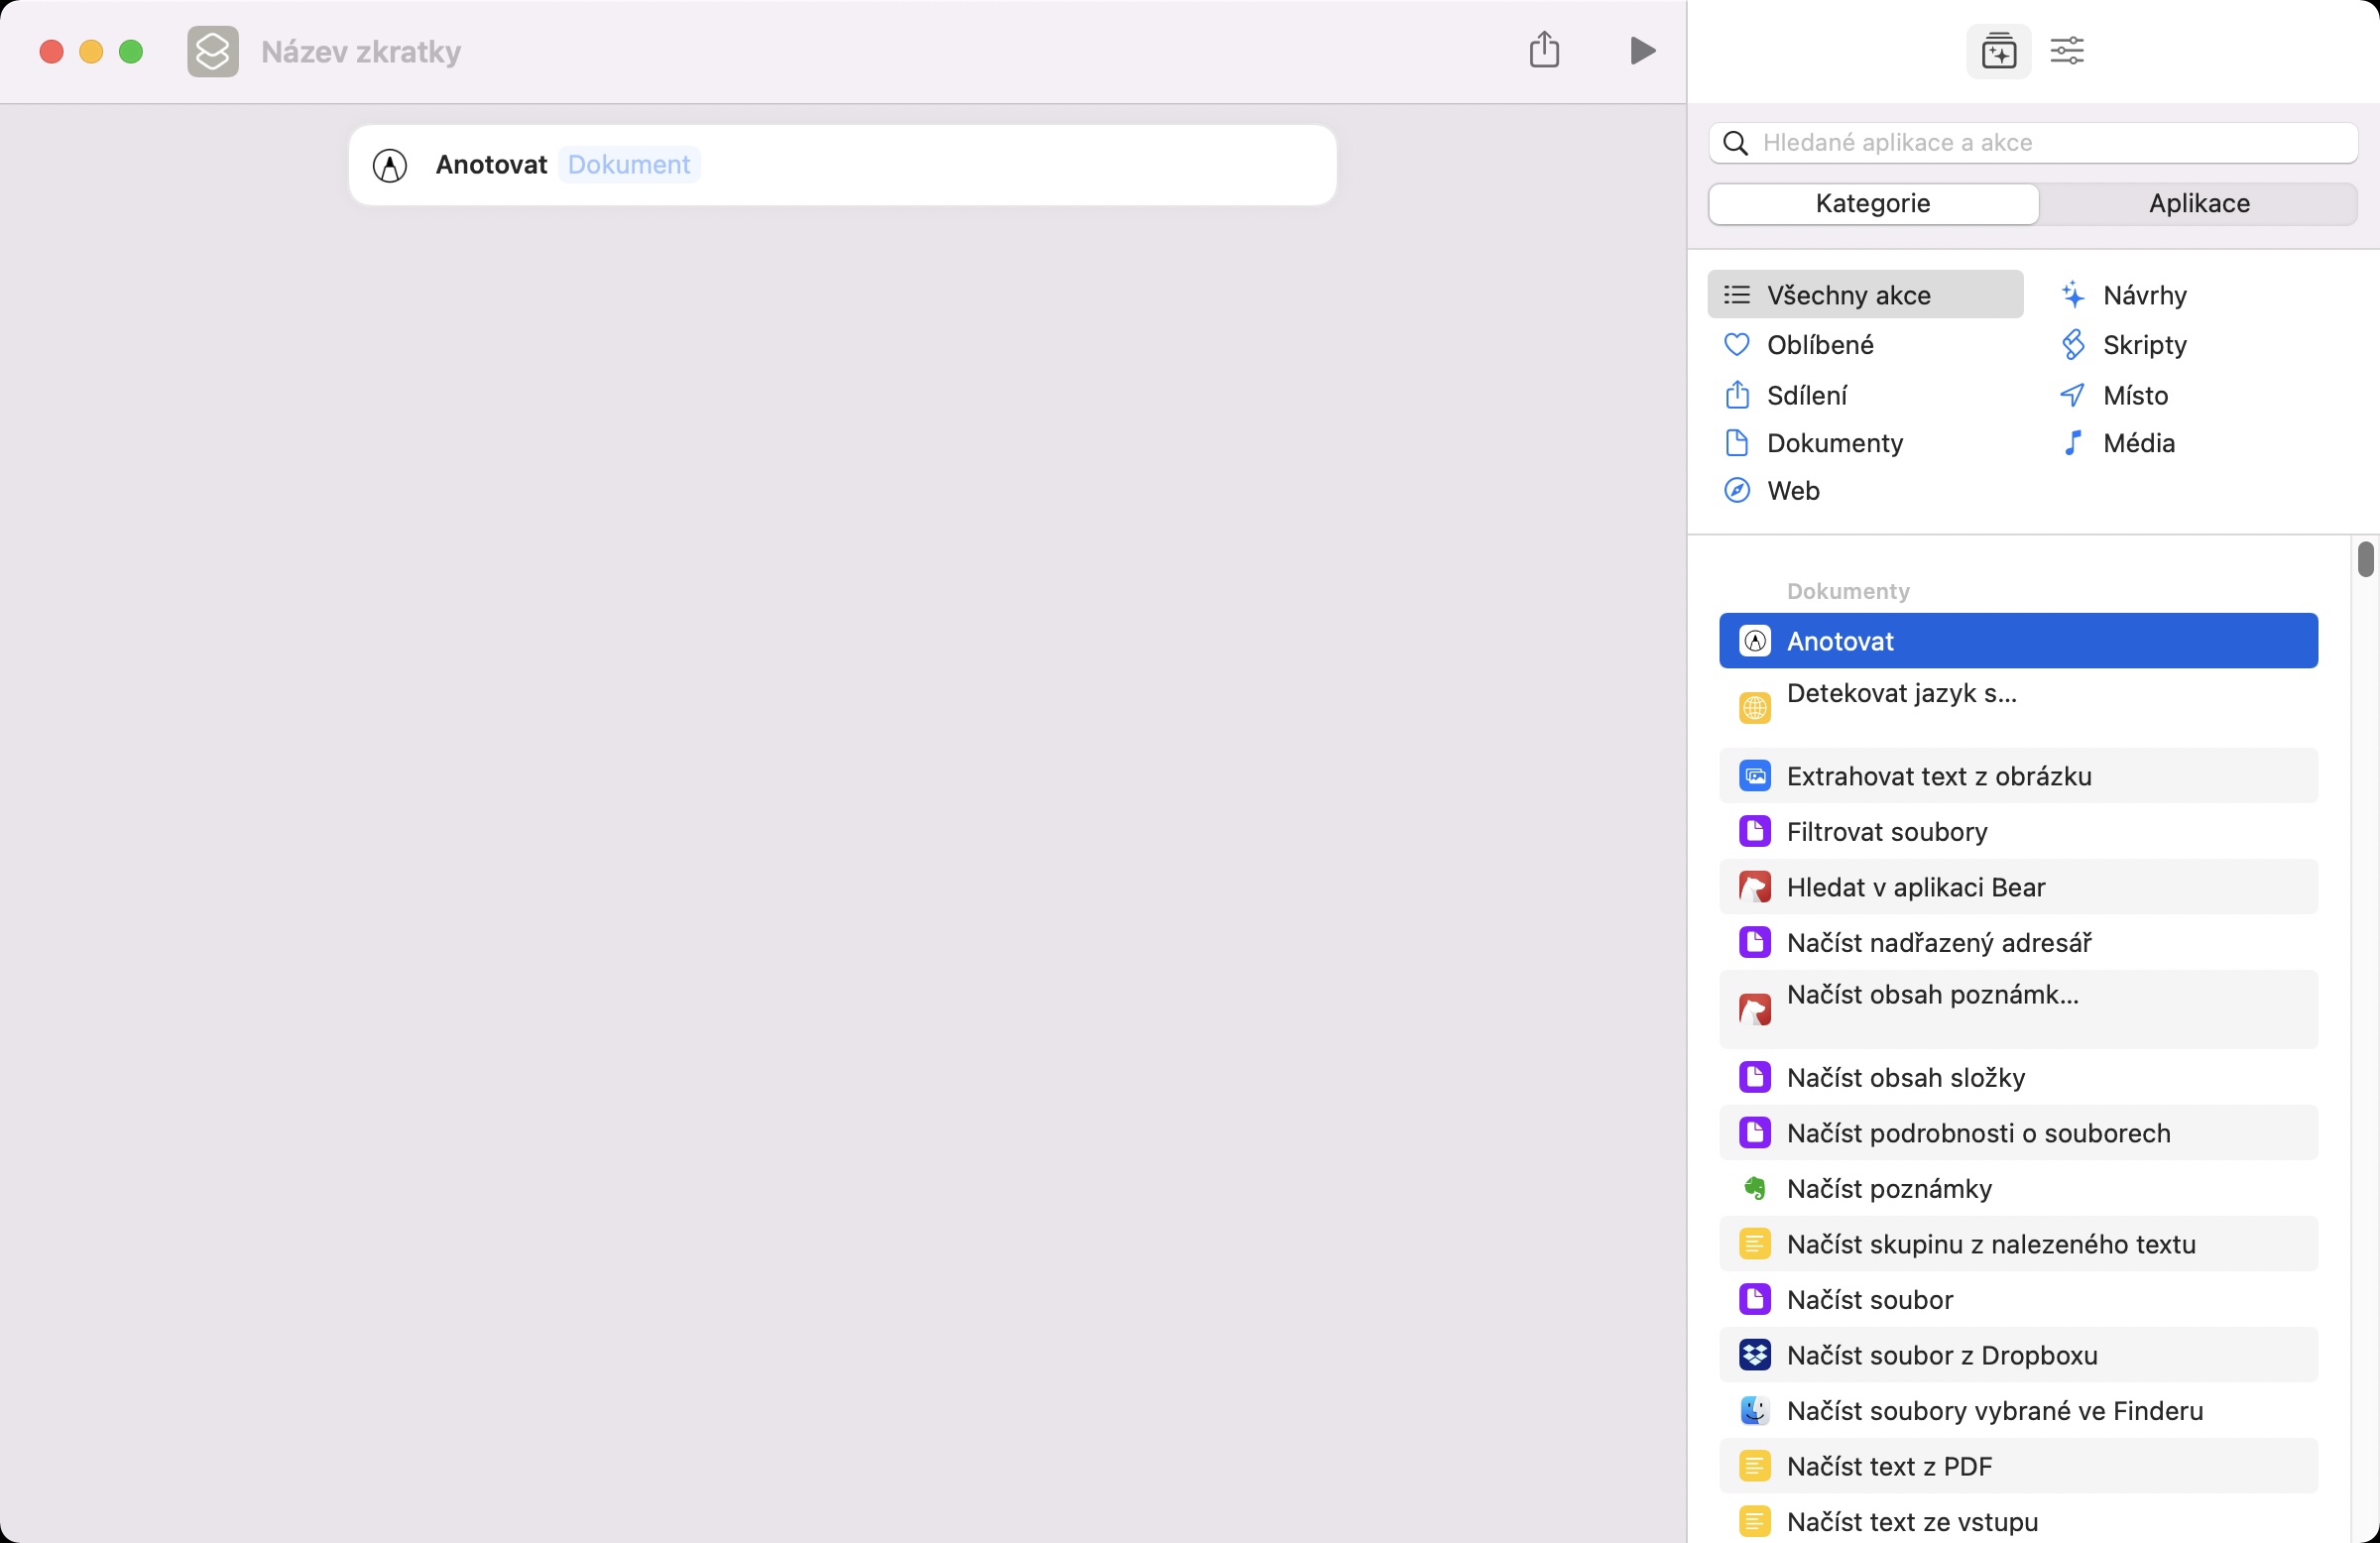
Task: Choose the Dokument variable token
Action: pos(628,165)
